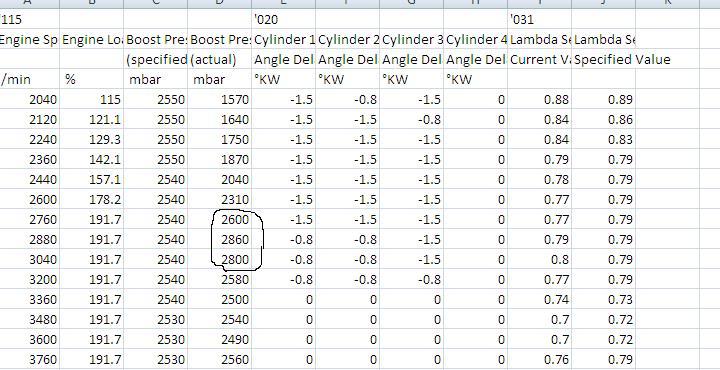Select the '020 group label cell
Viewport: 720px width, 370px height.
click(283, 19)
